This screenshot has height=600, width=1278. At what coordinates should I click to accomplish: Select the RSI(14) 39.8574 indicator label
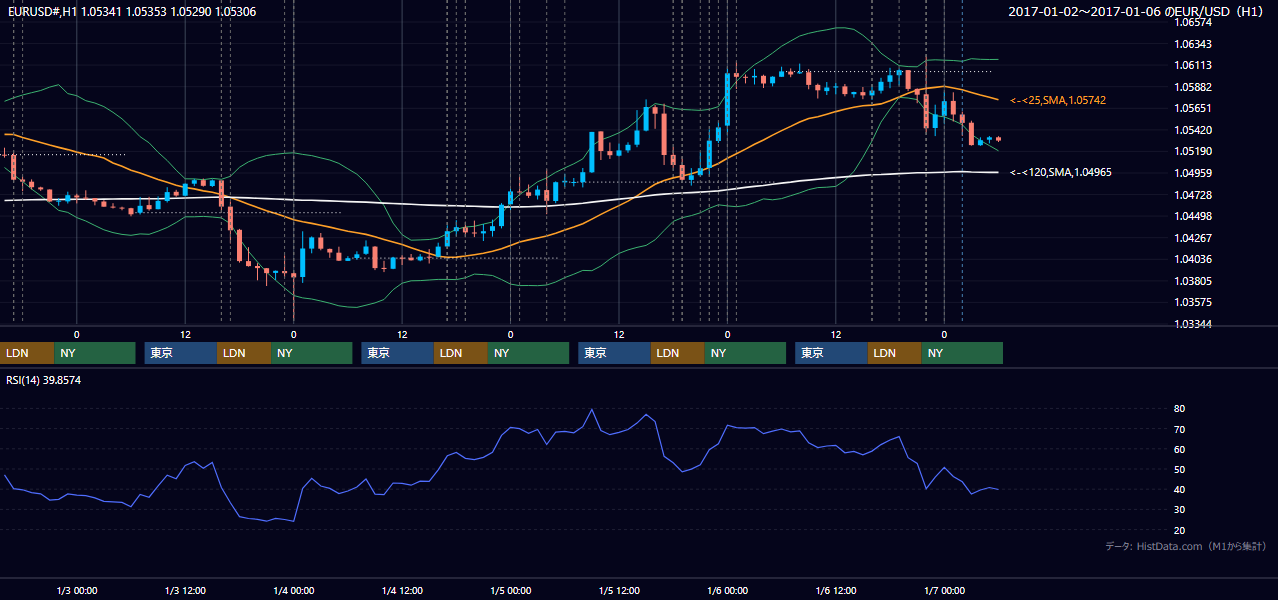coord(43,380)
